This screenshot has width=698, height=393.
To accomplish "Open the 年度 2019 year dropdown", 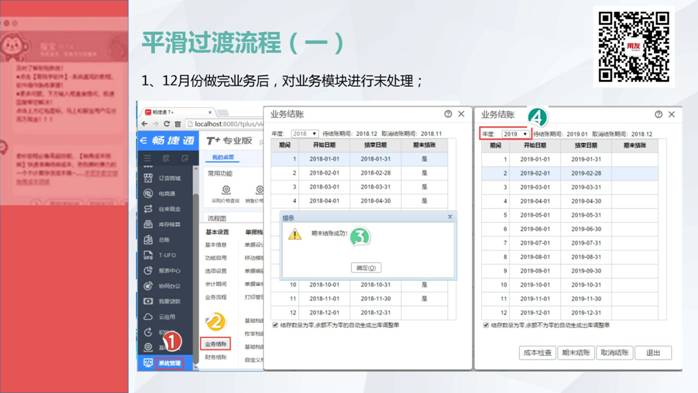I will (x=515, y=134).
